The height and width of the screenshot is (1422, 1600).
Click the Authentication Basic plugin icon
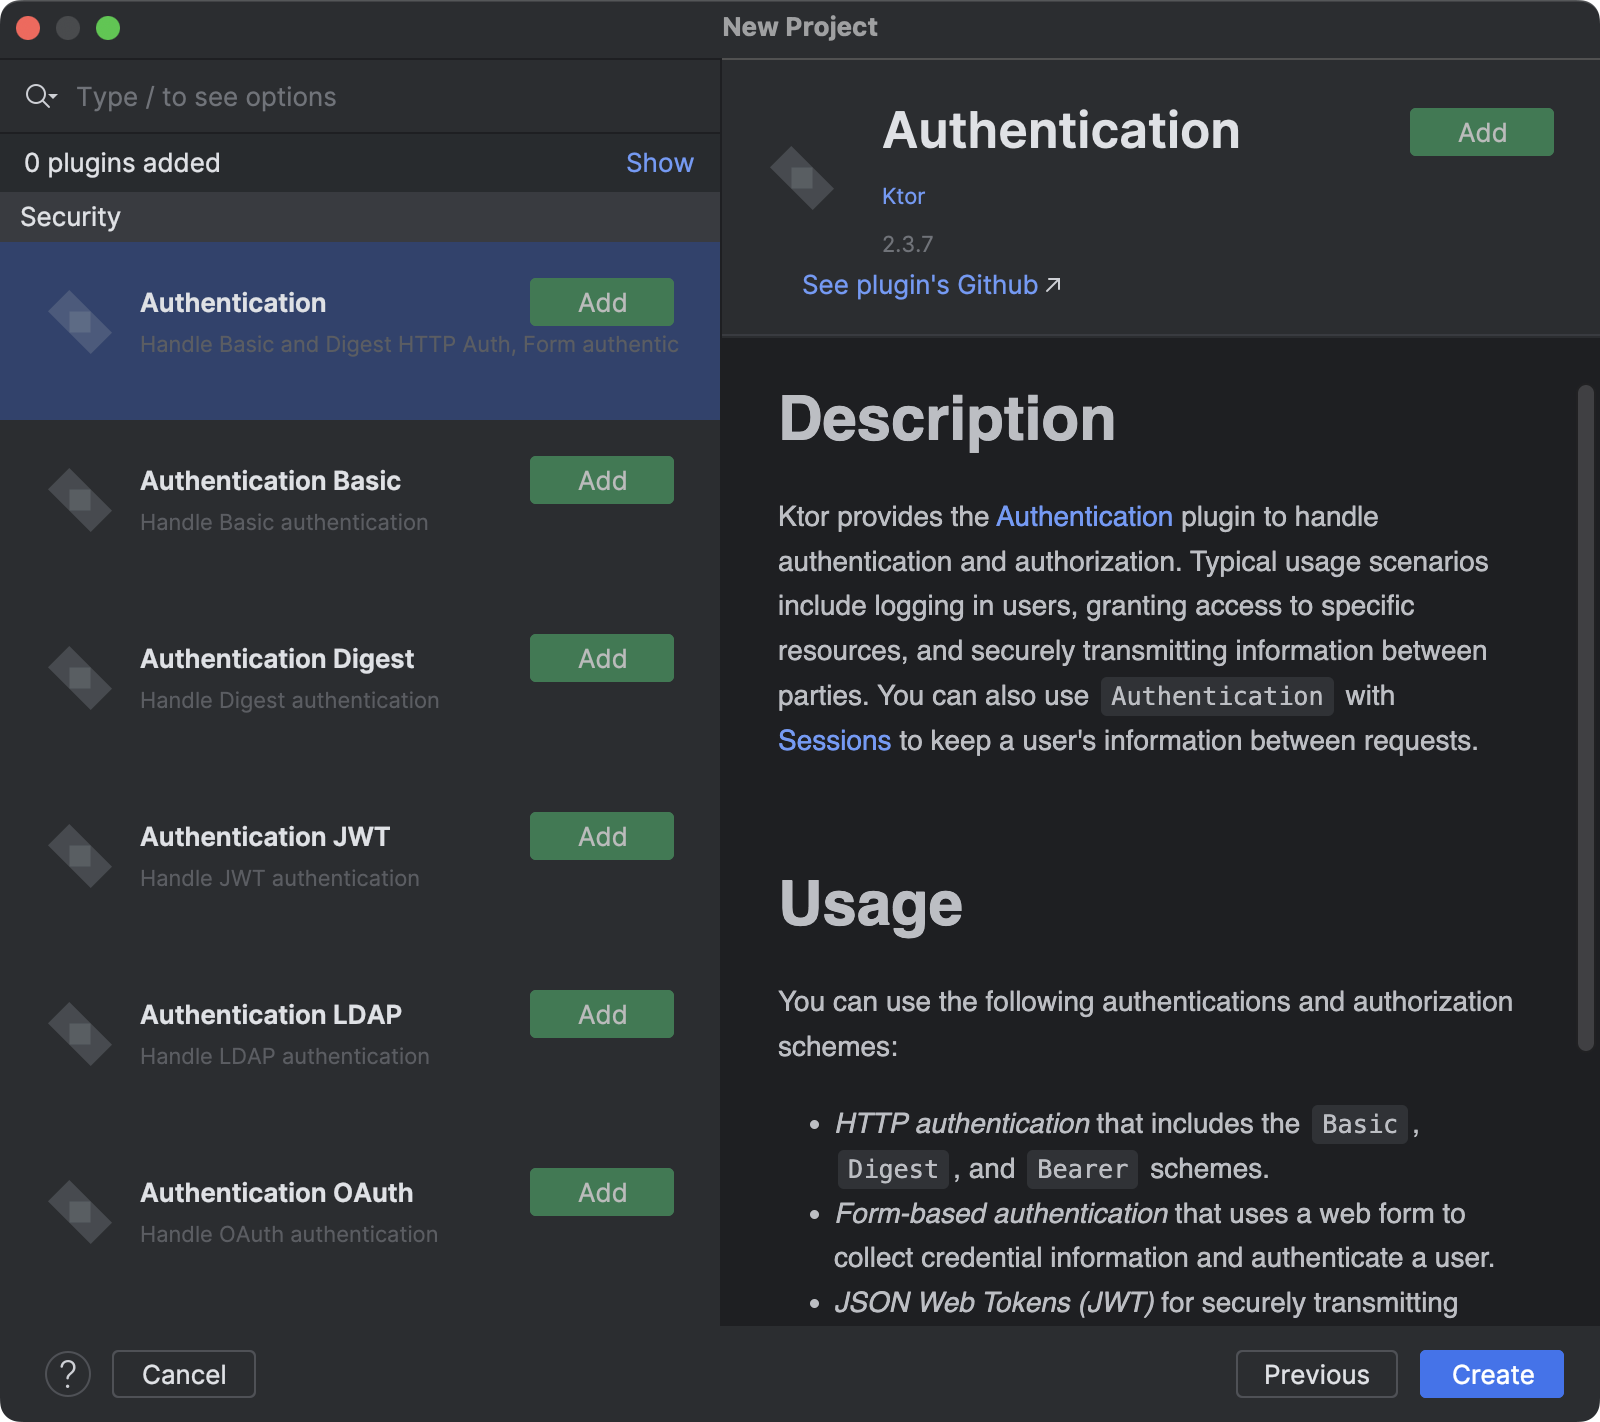tap(80, 499)
